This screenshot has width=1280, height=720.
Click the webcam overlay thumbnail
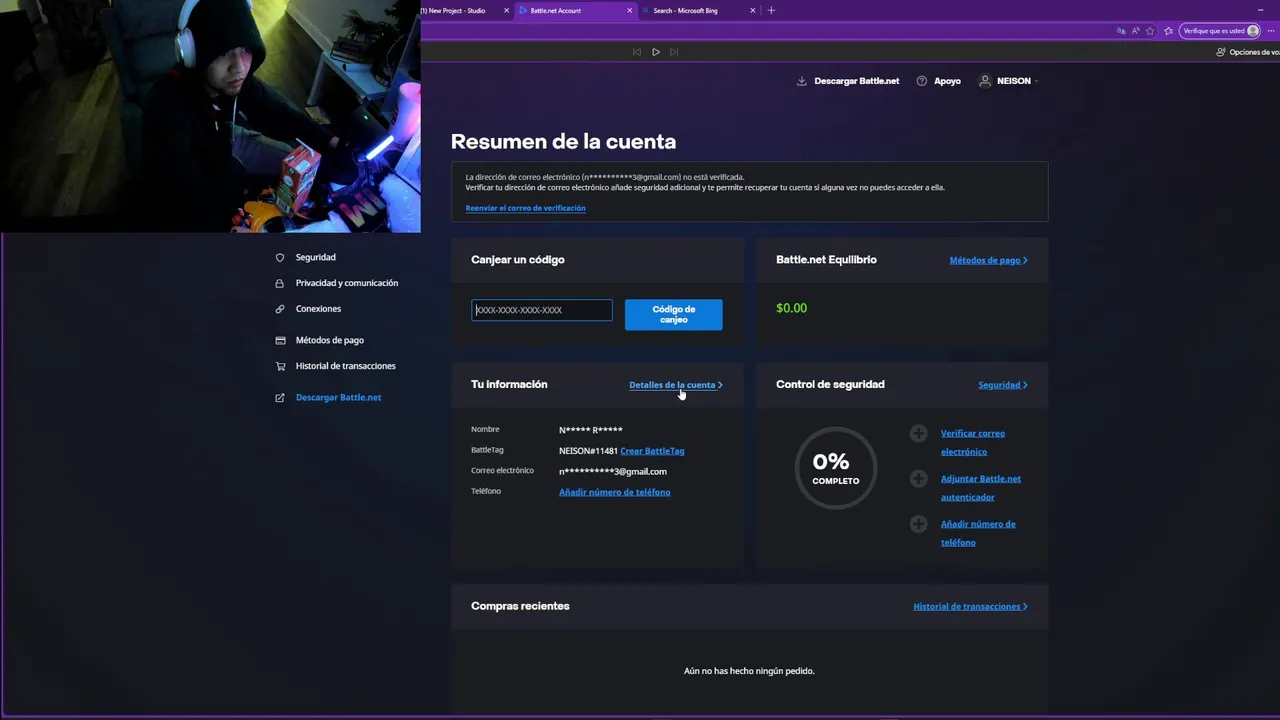(x=210, y=116)
